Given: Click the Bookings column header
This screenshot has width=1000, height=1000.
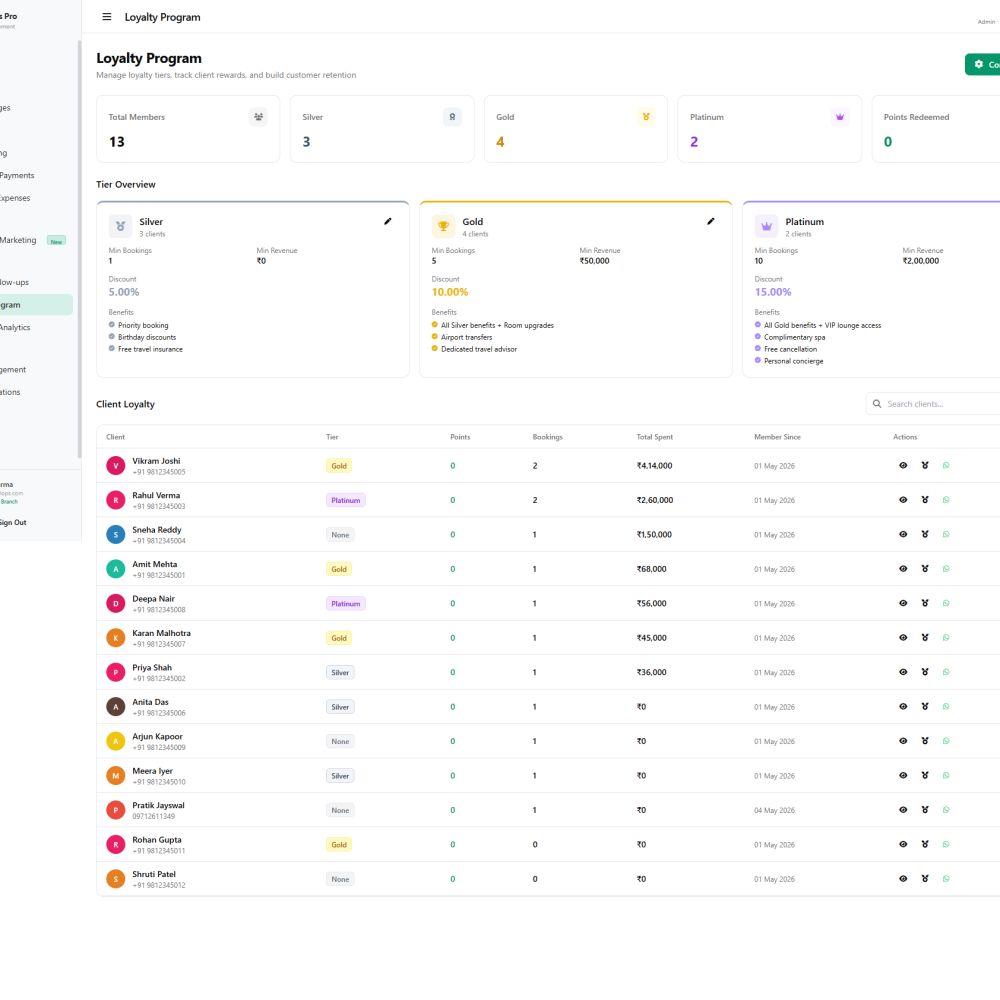Looking at the screenshot, I should pos(548,437).
